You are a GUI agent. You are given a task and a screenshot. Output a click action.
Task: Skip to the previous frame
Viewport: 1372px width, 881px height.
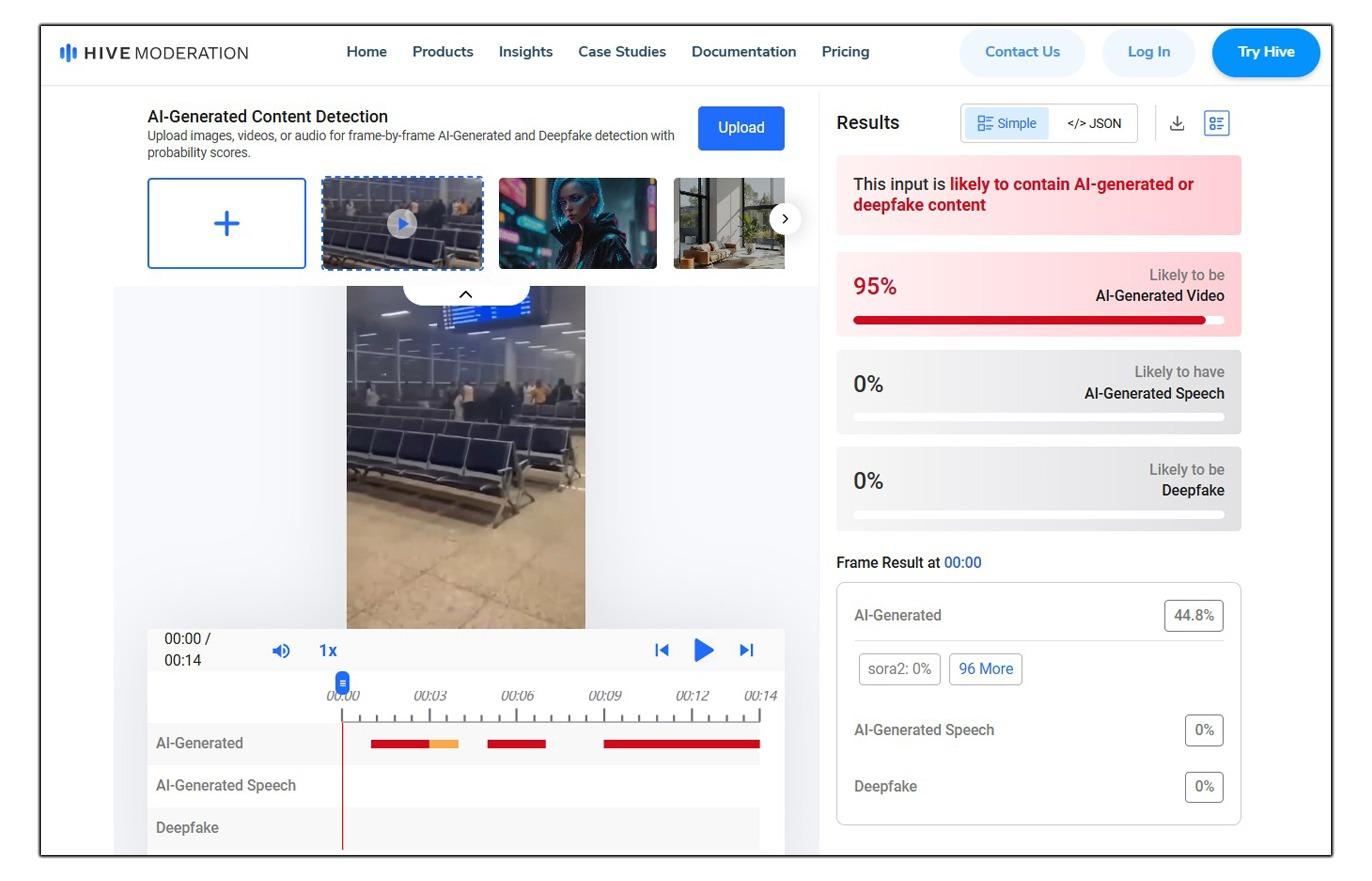pos(661,651)
